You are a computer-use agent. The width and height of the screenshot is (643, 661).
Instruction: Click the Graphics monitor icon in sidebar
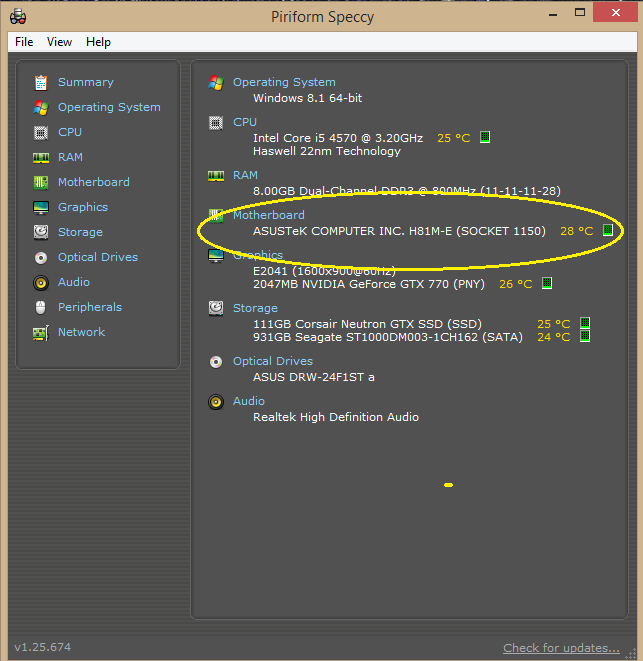(x=41, y=207)
